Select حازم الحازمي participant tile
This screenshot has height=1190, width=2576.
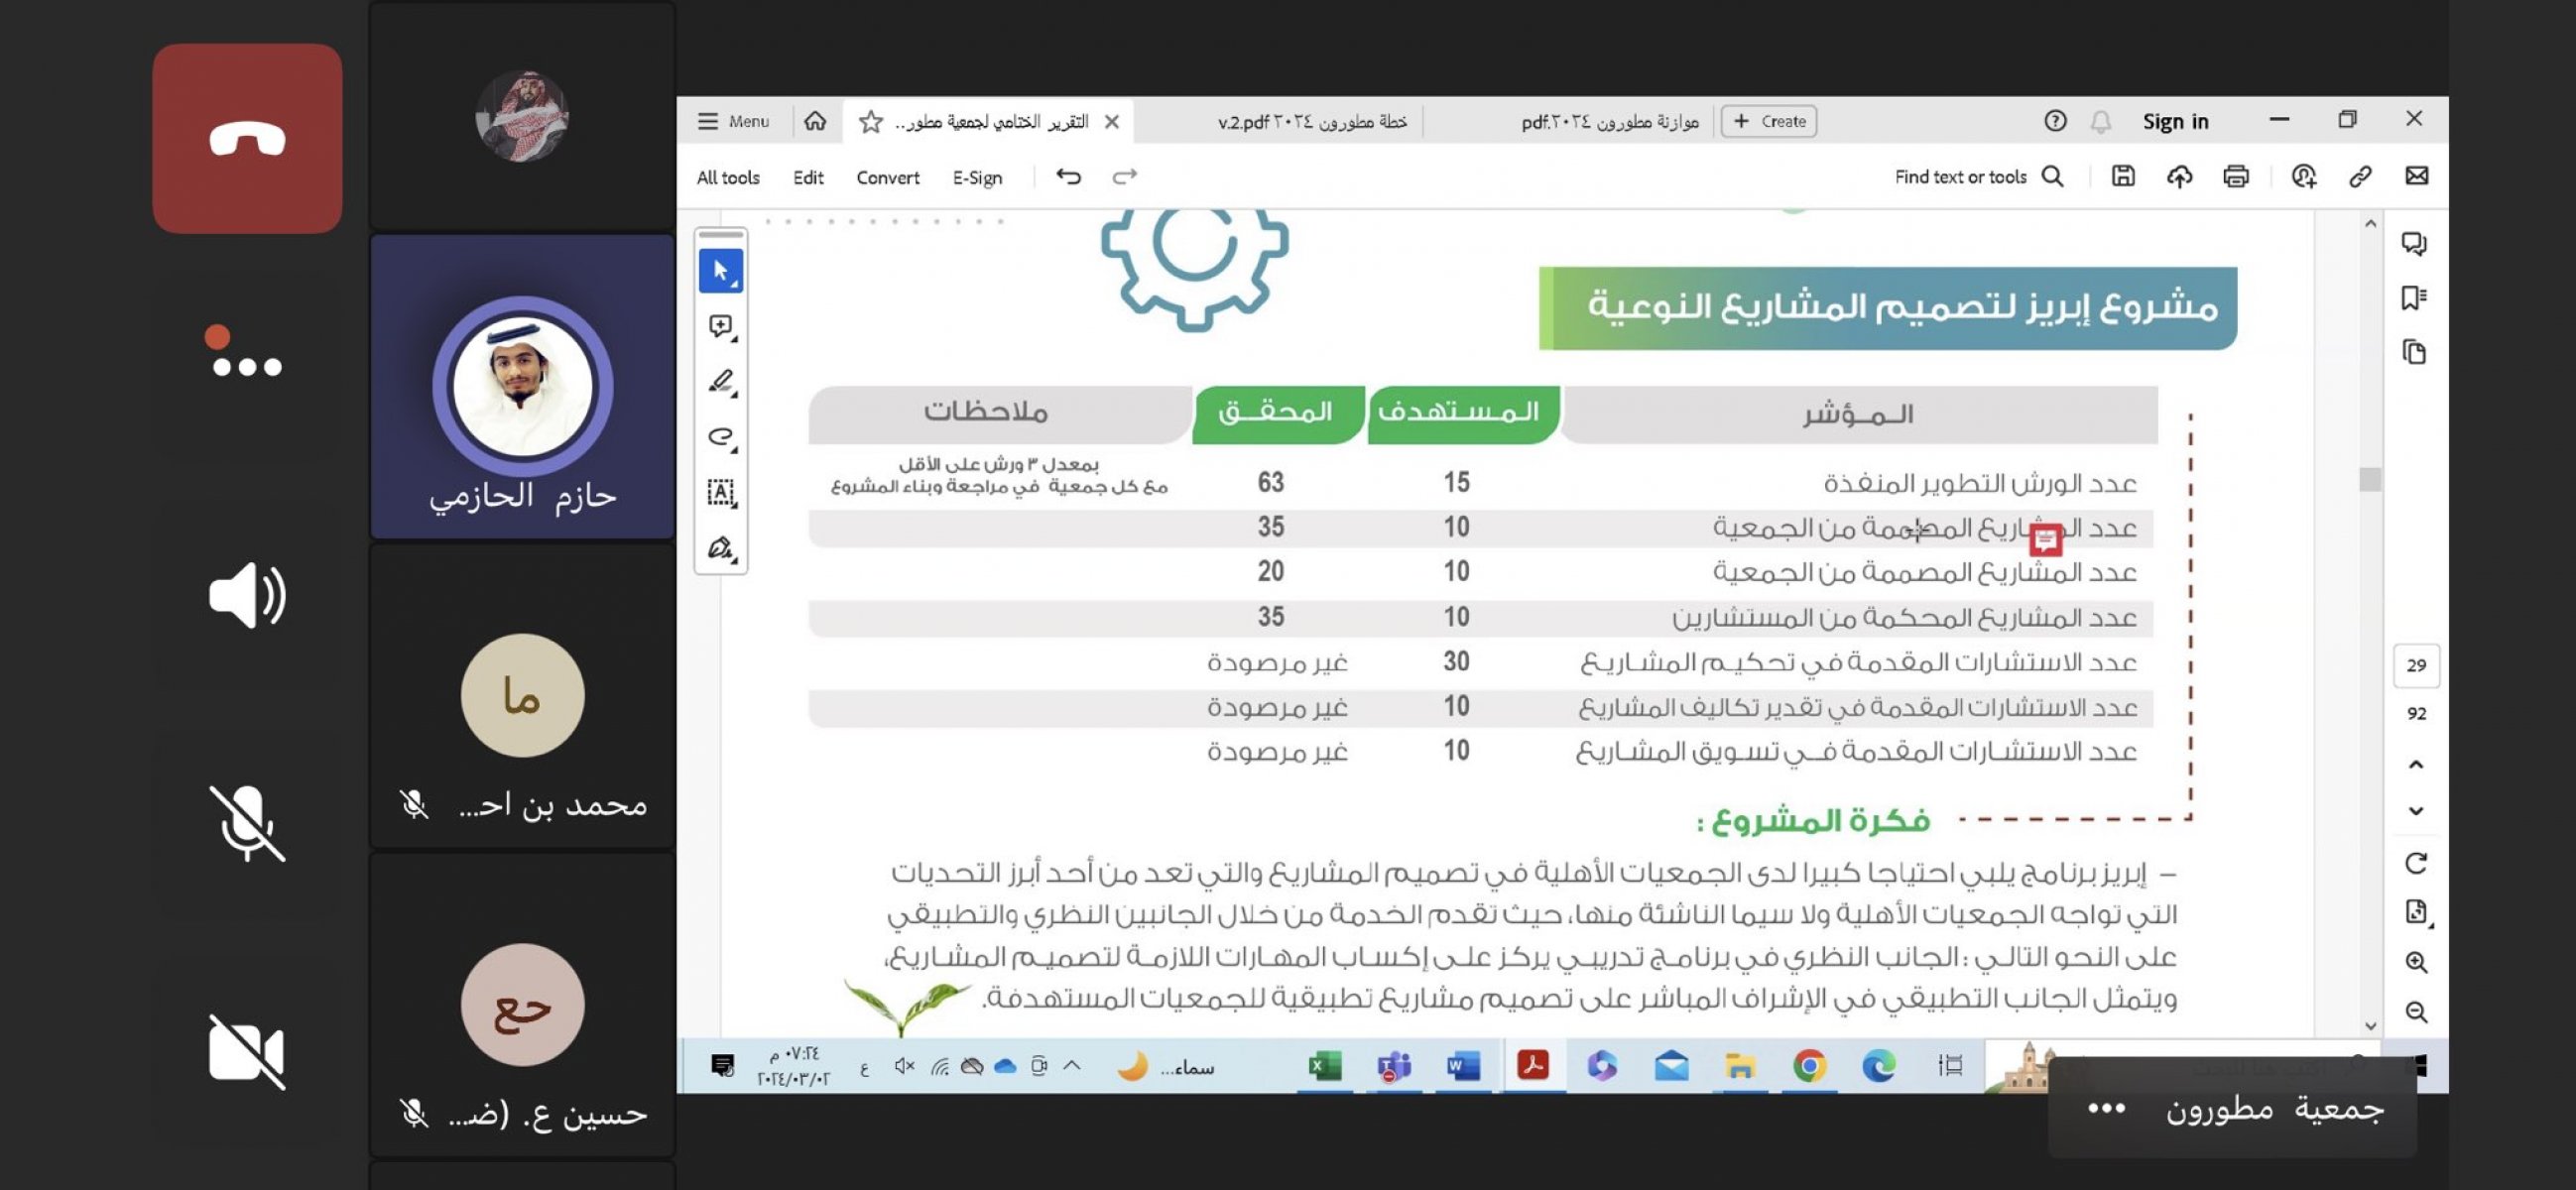[x=522, y=388]
